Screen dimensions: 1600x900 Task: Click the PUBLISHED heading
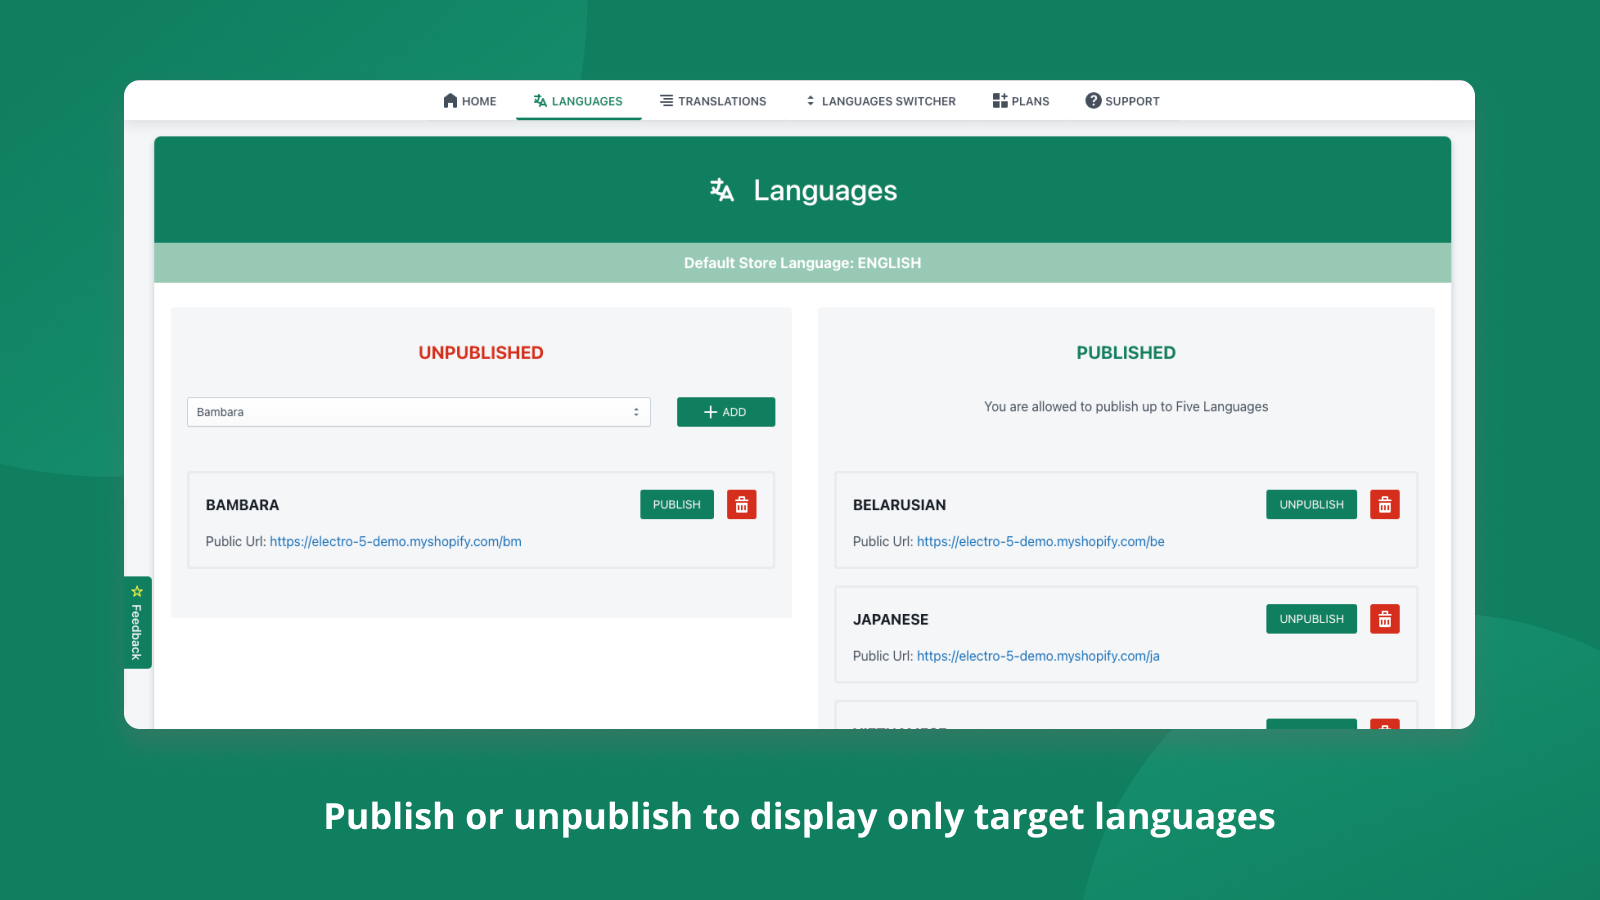tap(1126, 353)
